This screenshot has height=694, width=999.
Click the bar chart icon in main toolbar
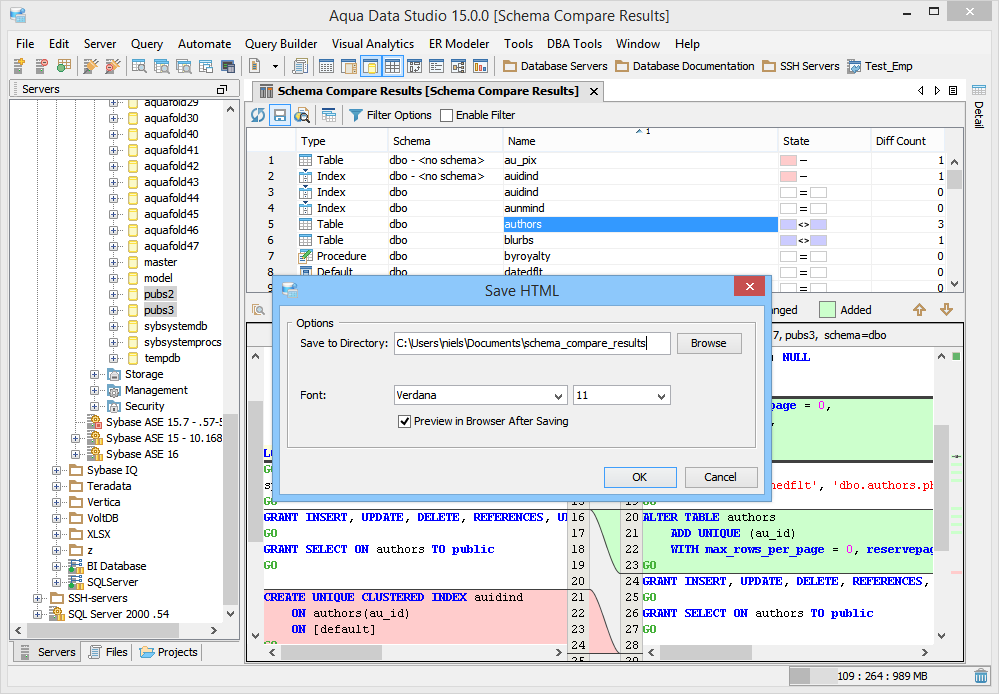(480, 66)
